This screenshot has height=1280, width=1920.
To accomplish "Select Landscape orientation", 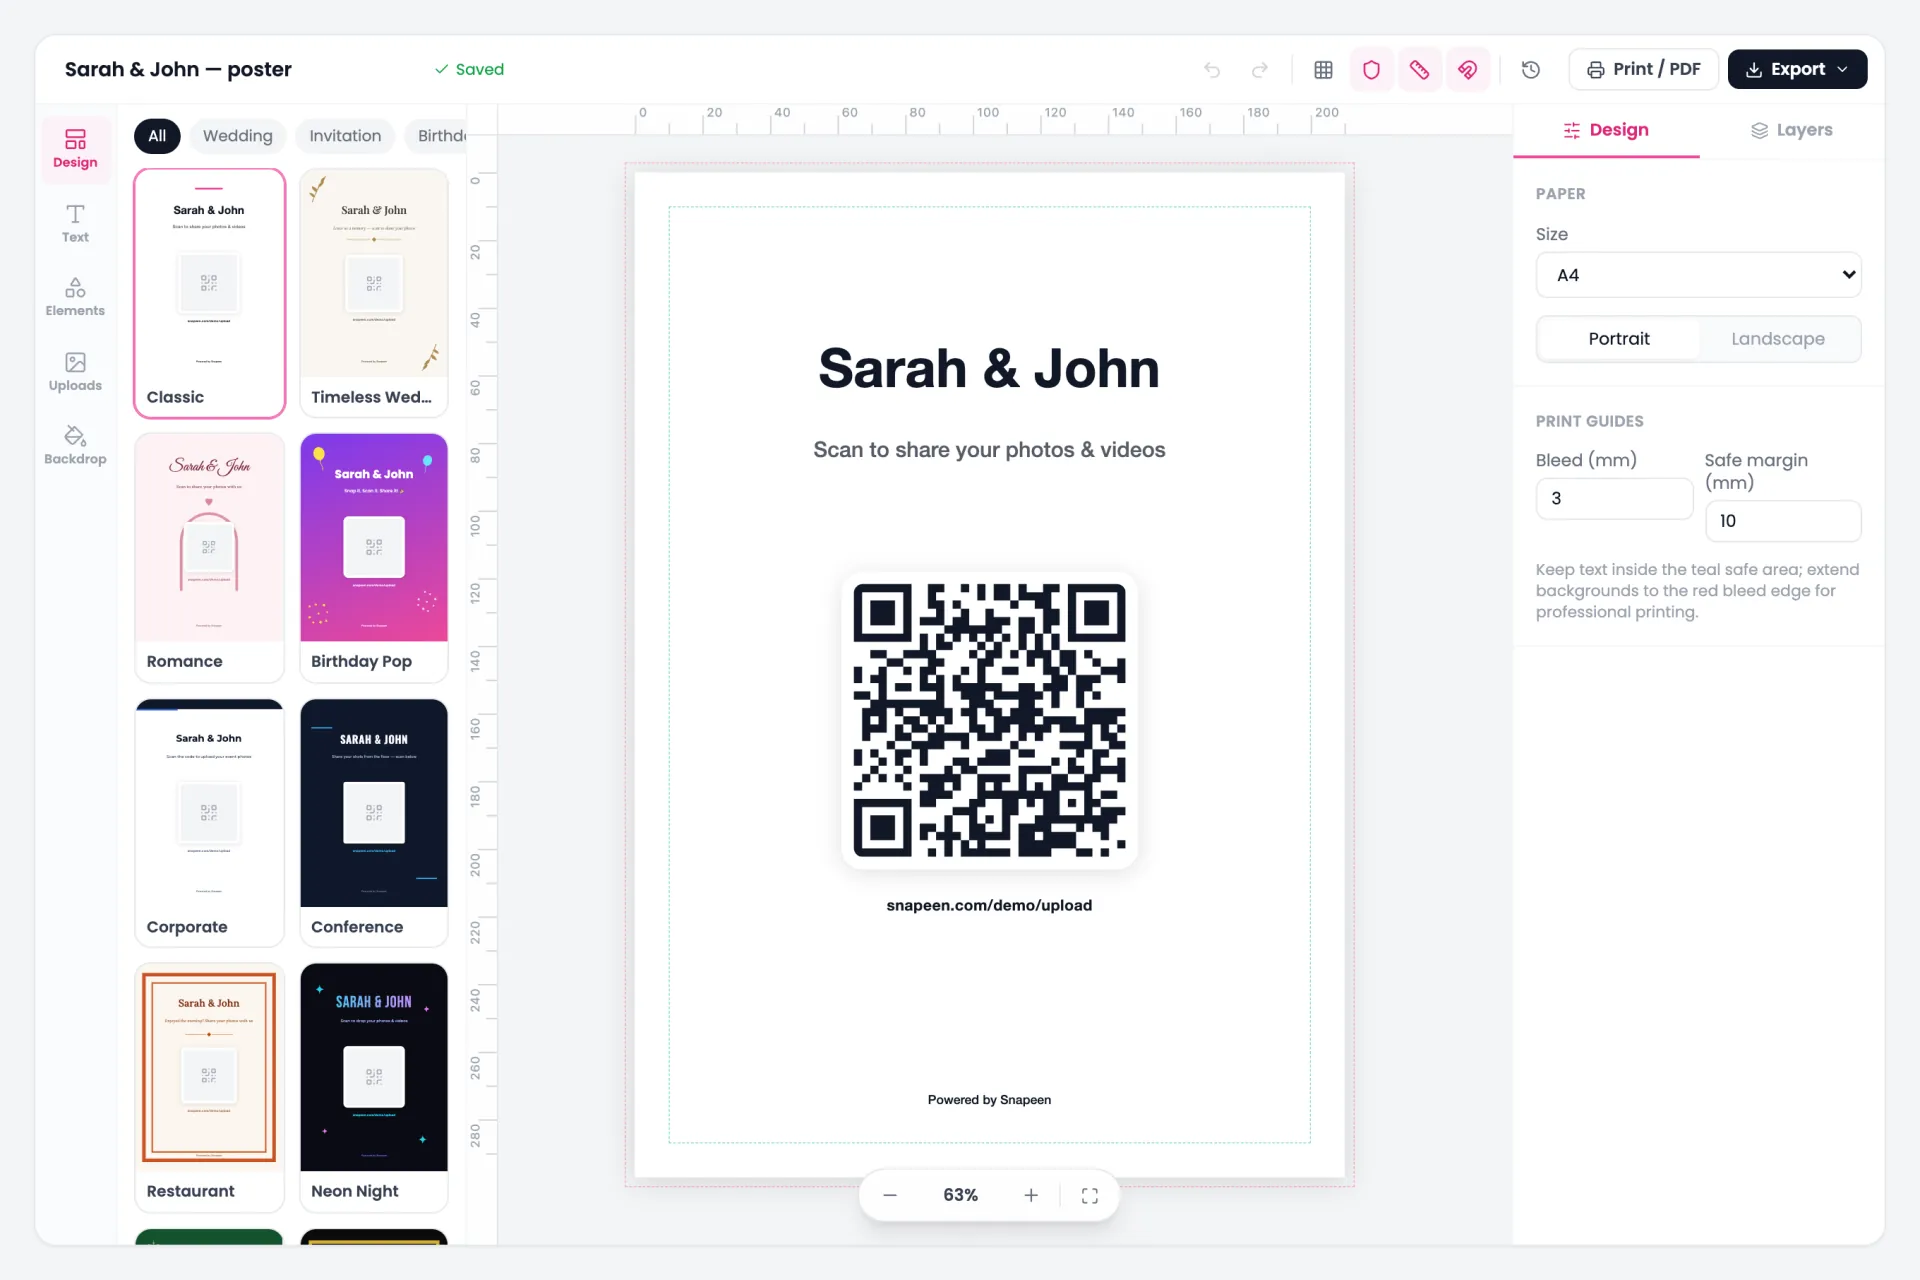I will [1778, 339].
